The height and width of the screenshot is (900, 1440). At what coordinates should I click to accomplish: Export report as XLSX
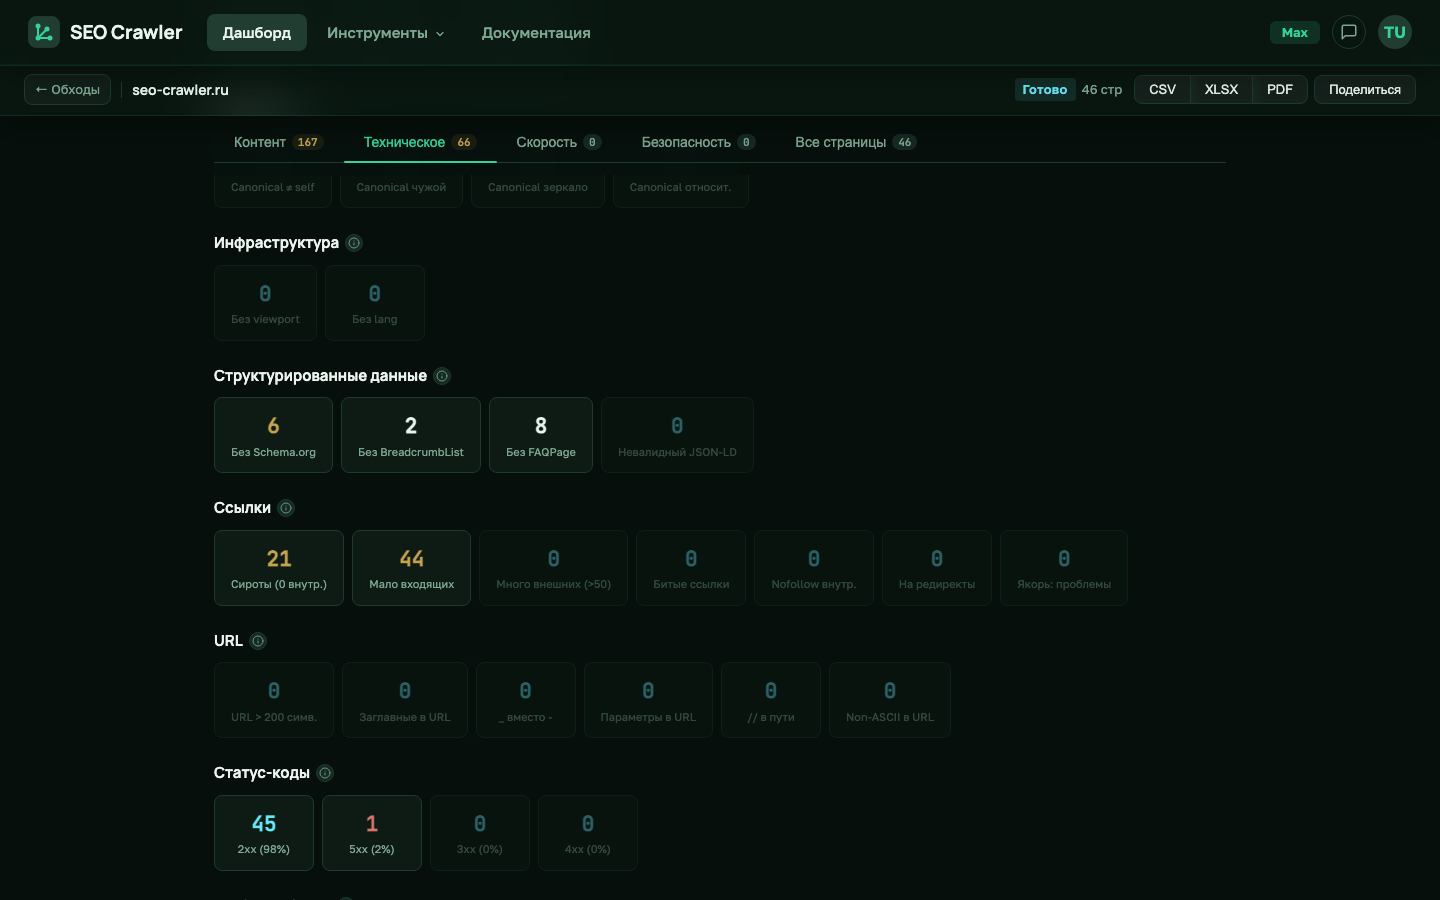1221,90
